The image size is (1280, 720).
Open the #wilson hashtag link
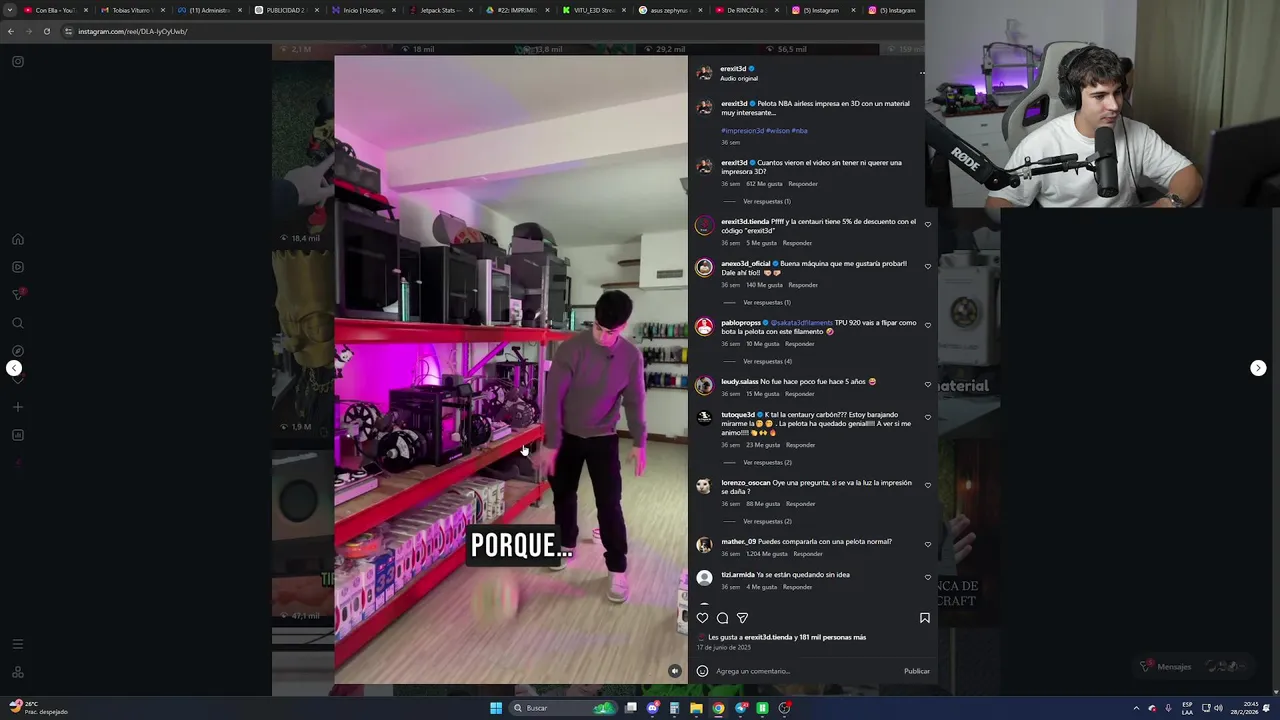(778, 131)
